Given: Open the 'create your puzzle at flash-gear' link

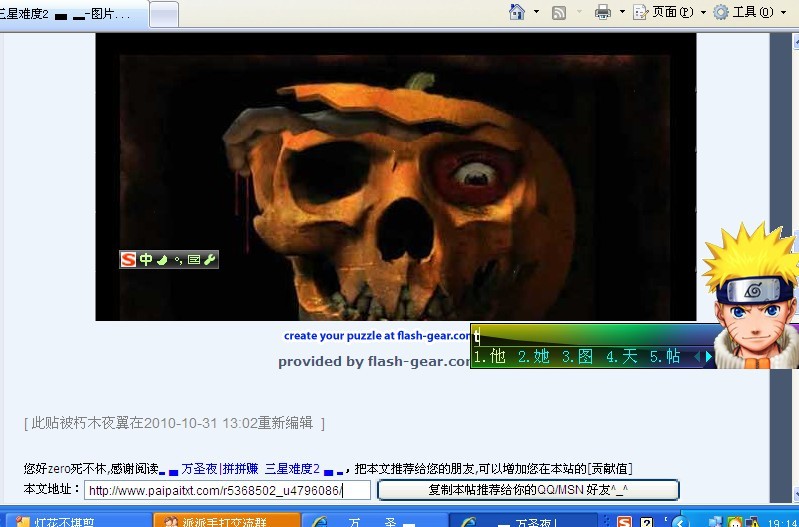Looking at the screenshot, I should 377,336.
